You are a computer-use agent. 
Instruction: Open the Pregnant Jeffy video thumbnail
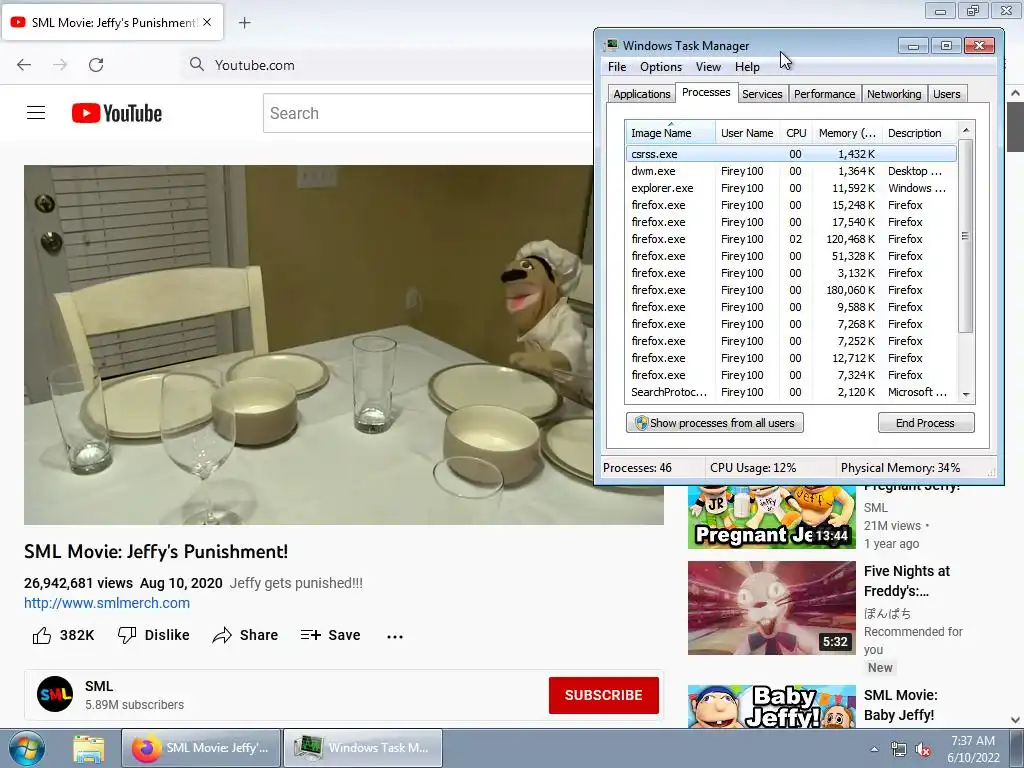pos(771,517)
